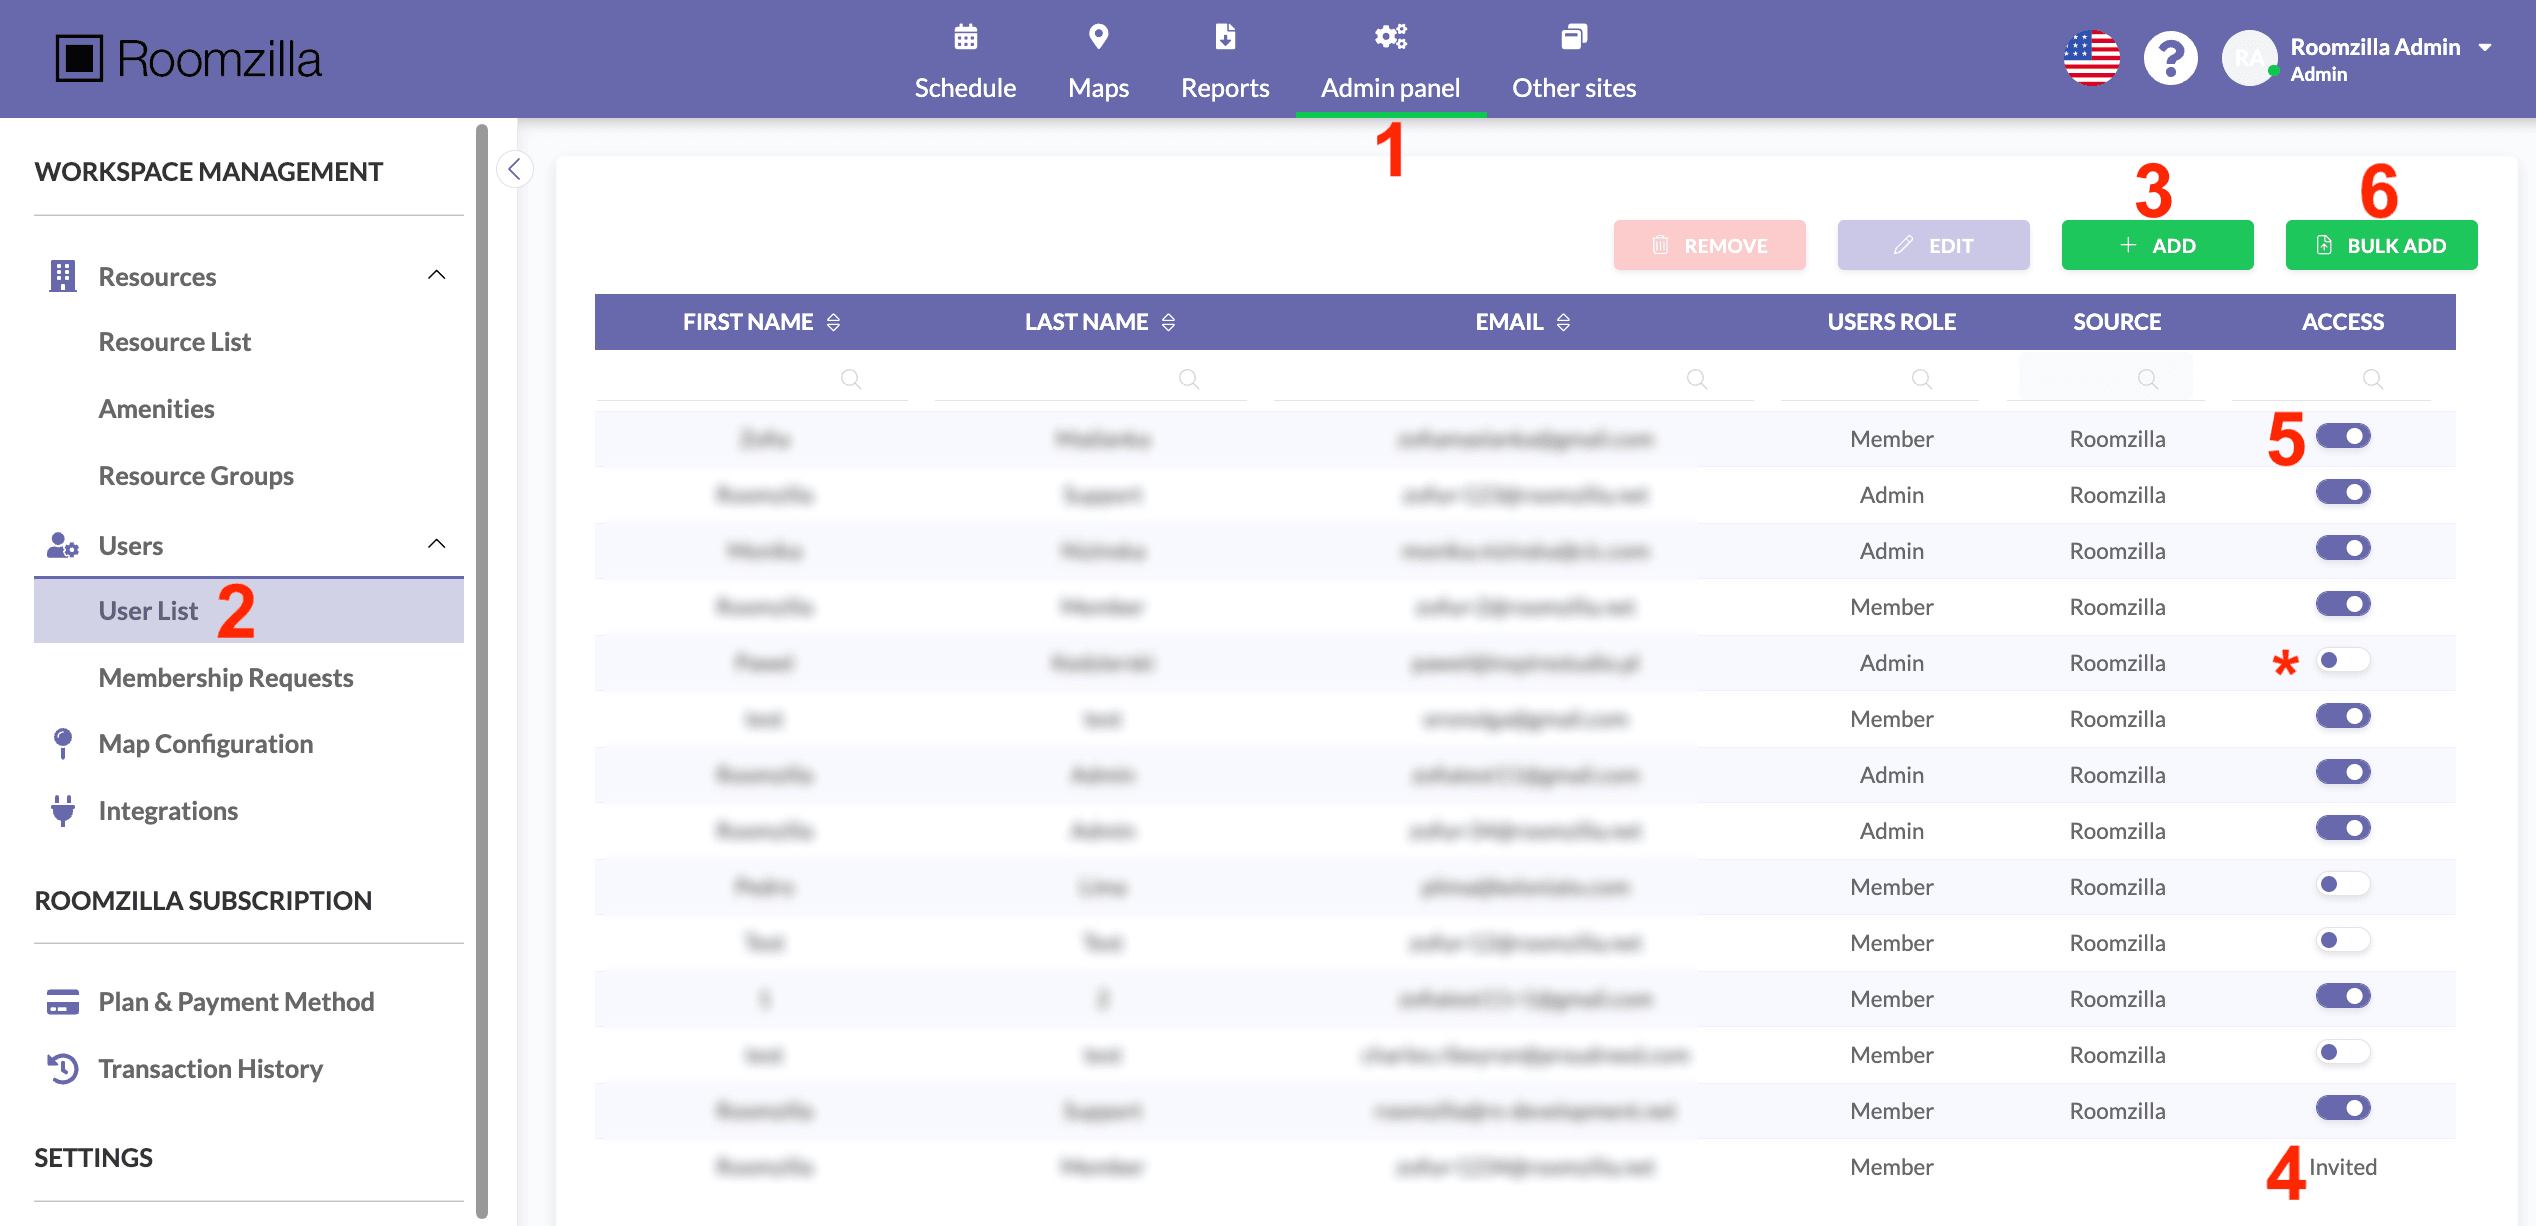Screen dimensions: 2536x1226
Task: Toggle access for the last Roomzilla-source row
Action: tap(2343, 1109)
